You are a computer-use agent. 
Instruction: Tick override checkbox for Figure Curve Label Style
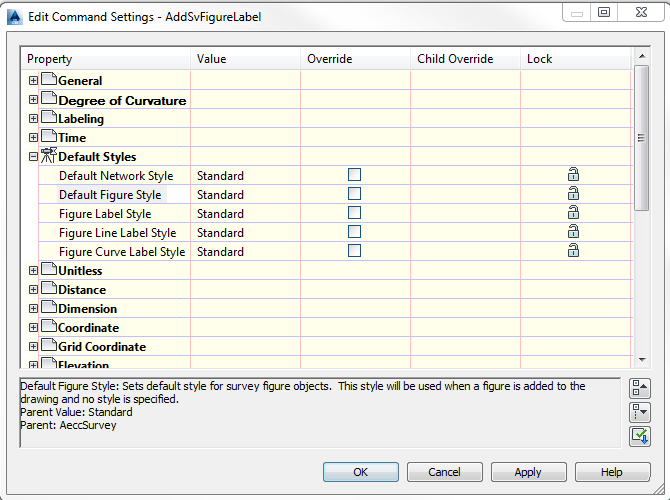(x=354, y=251)
